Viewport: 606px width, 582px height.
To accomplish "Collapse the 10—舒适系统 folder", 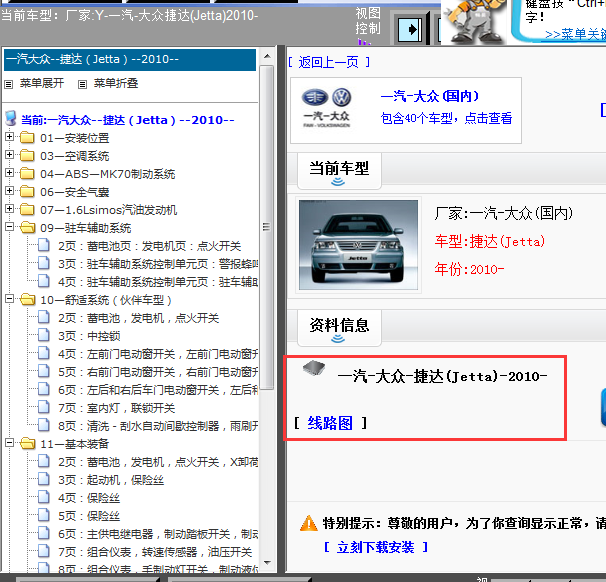I will pyautogui.click(x=10, y=299).
